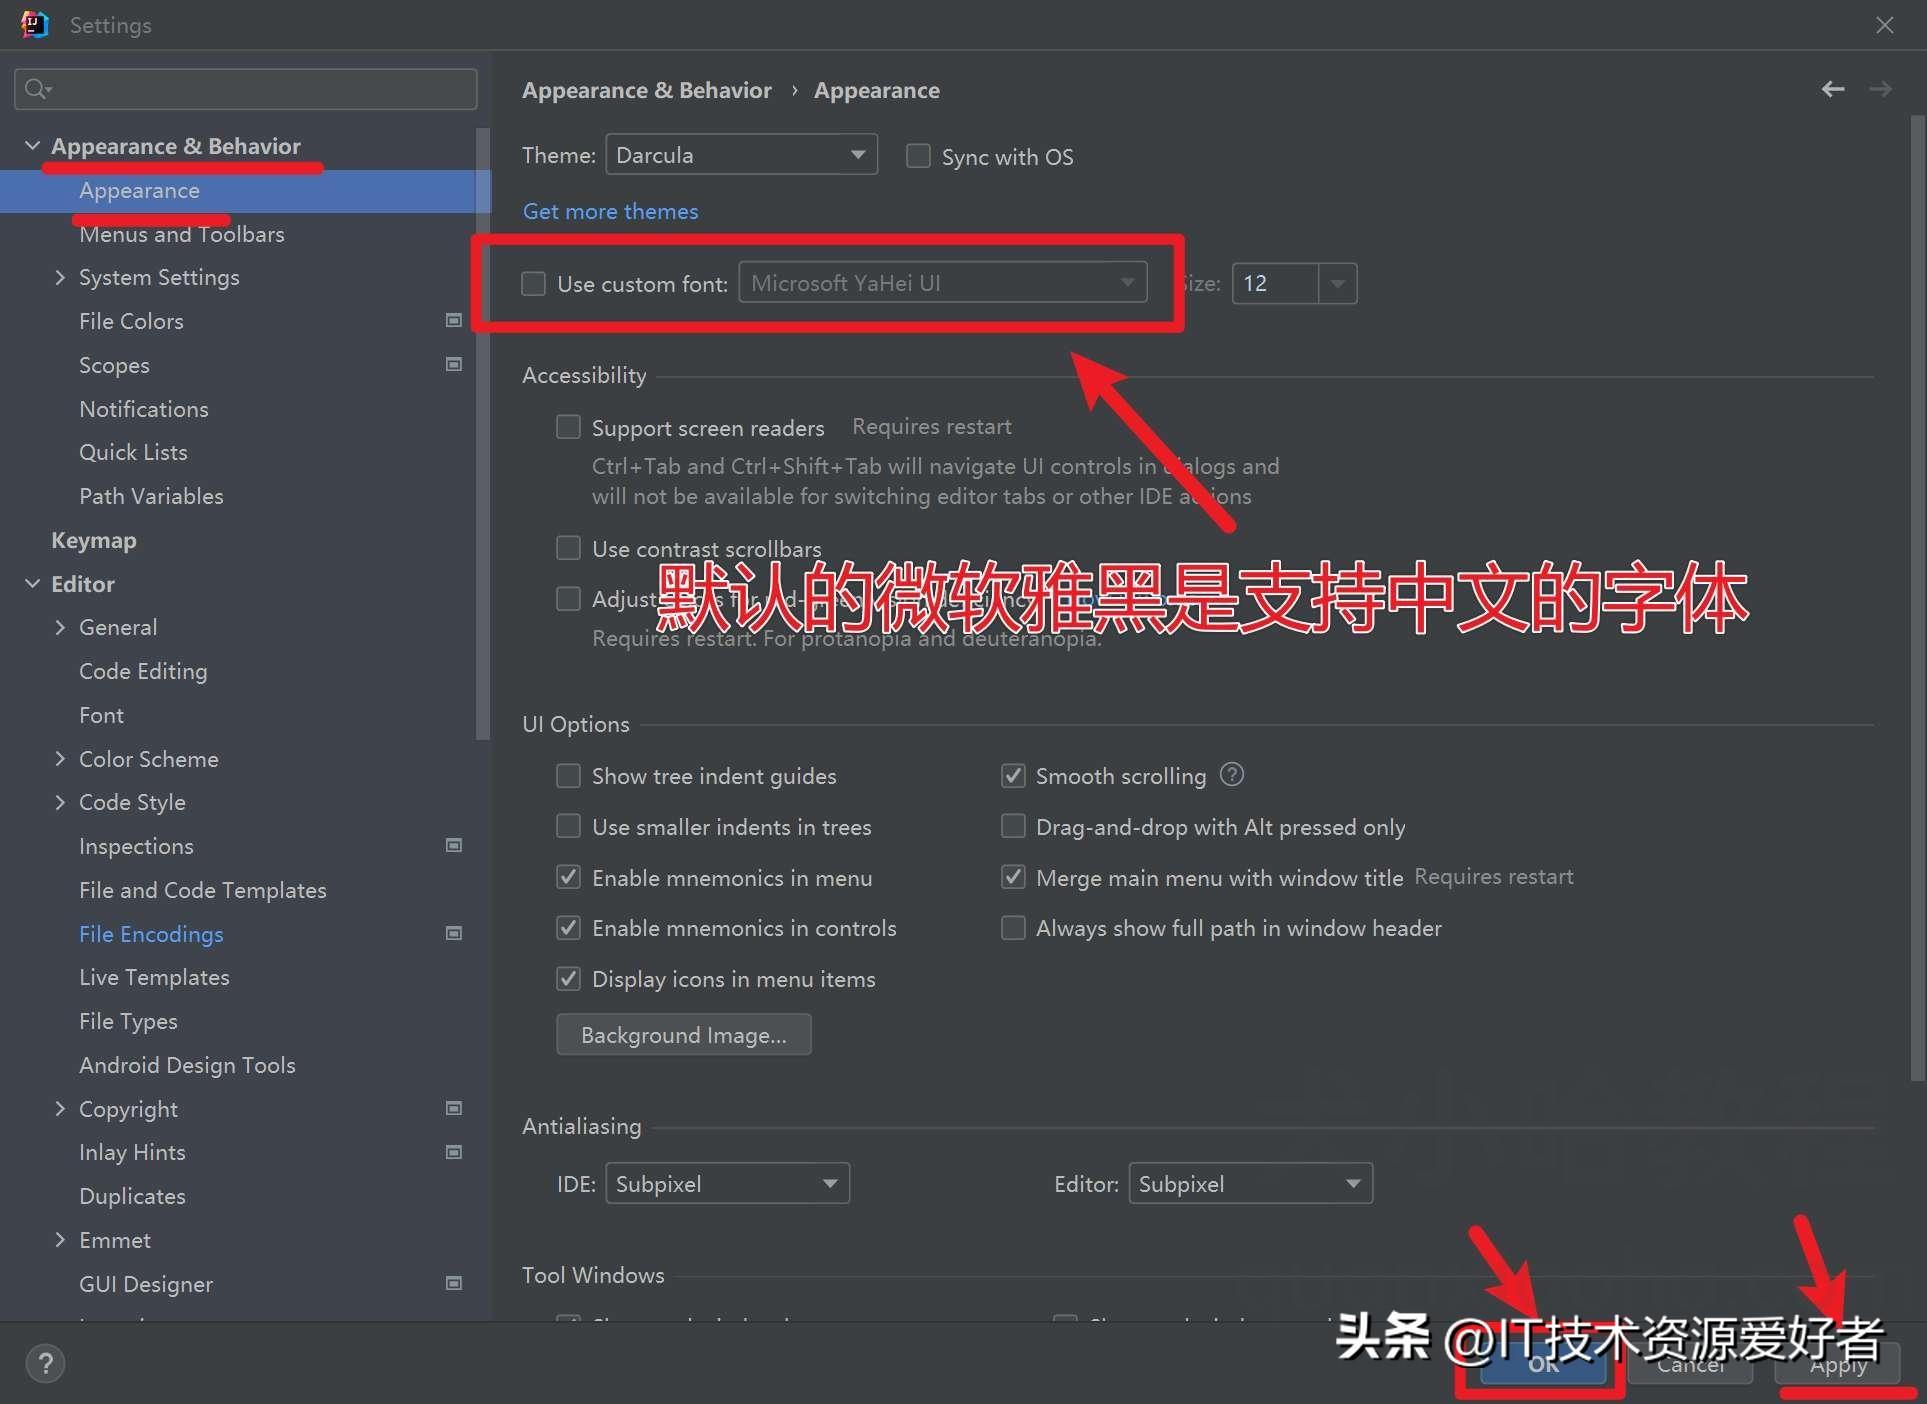Enable Show tree indent guides
This screenshot has height=1404, width=1927.
(568, 776)
